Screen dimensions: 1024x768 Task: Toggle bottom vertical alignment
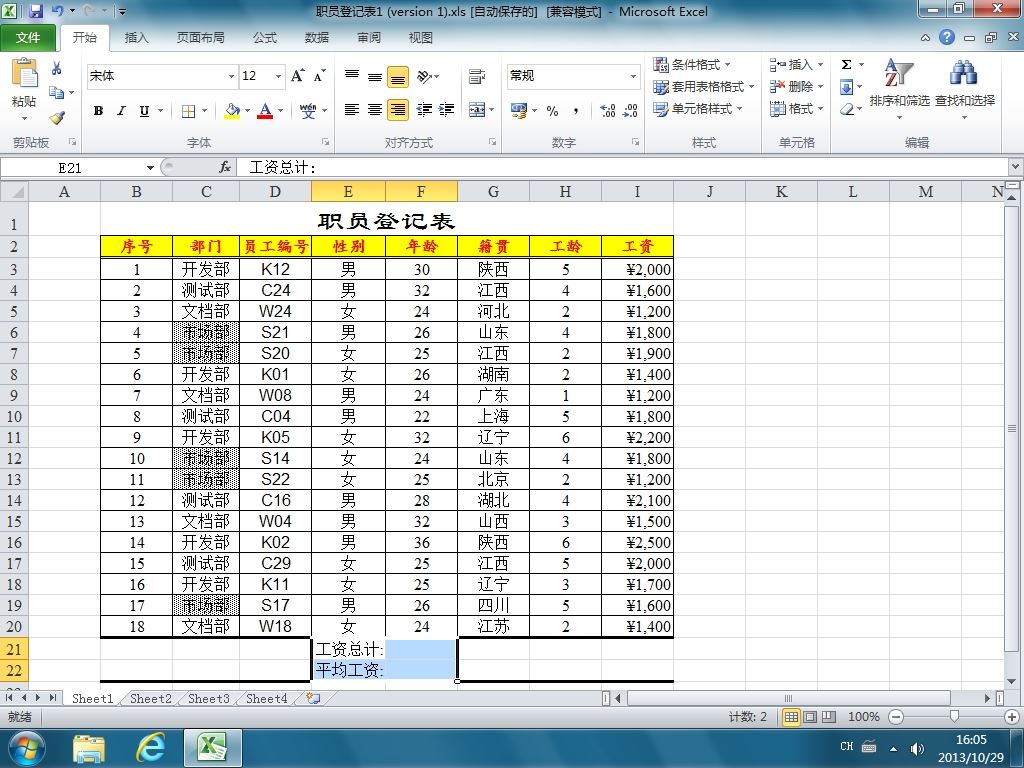click(398, 77)
